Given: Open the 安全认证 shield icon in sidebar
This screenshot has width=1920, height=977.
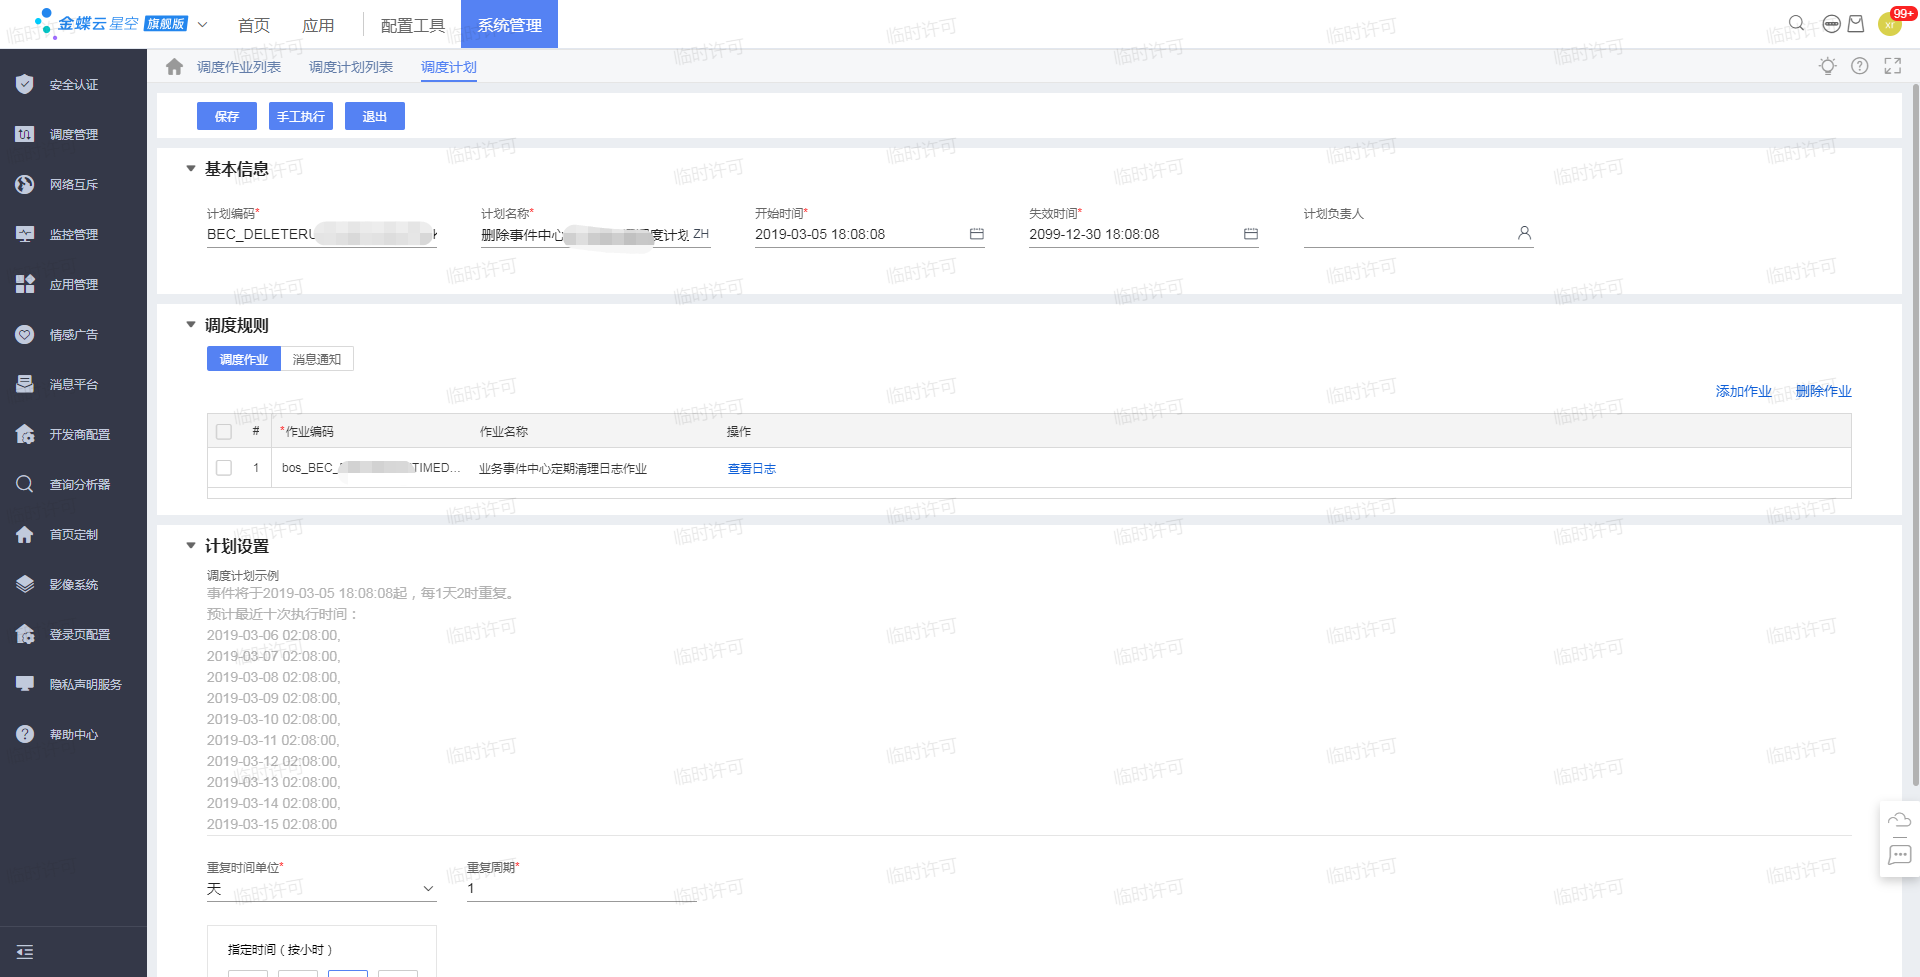Looking at the screenshot, I should point(25,84).
